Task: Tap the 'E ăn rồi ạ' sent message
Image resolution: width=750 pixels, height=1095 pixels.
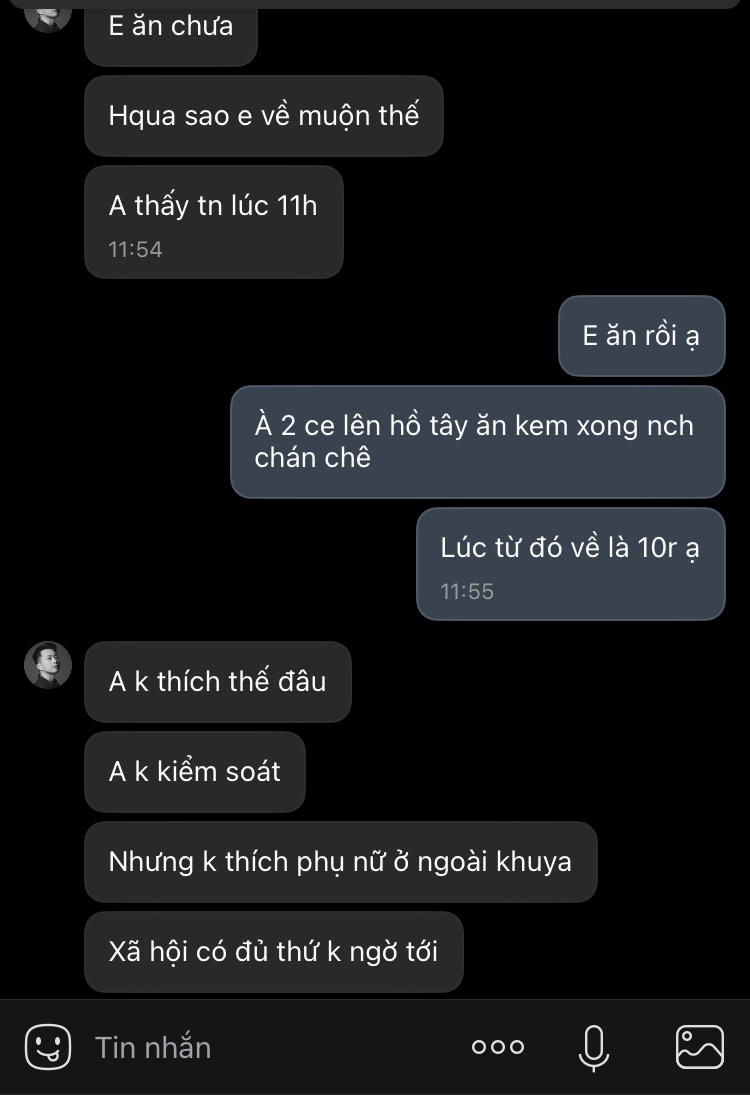Action: (641, 336)
